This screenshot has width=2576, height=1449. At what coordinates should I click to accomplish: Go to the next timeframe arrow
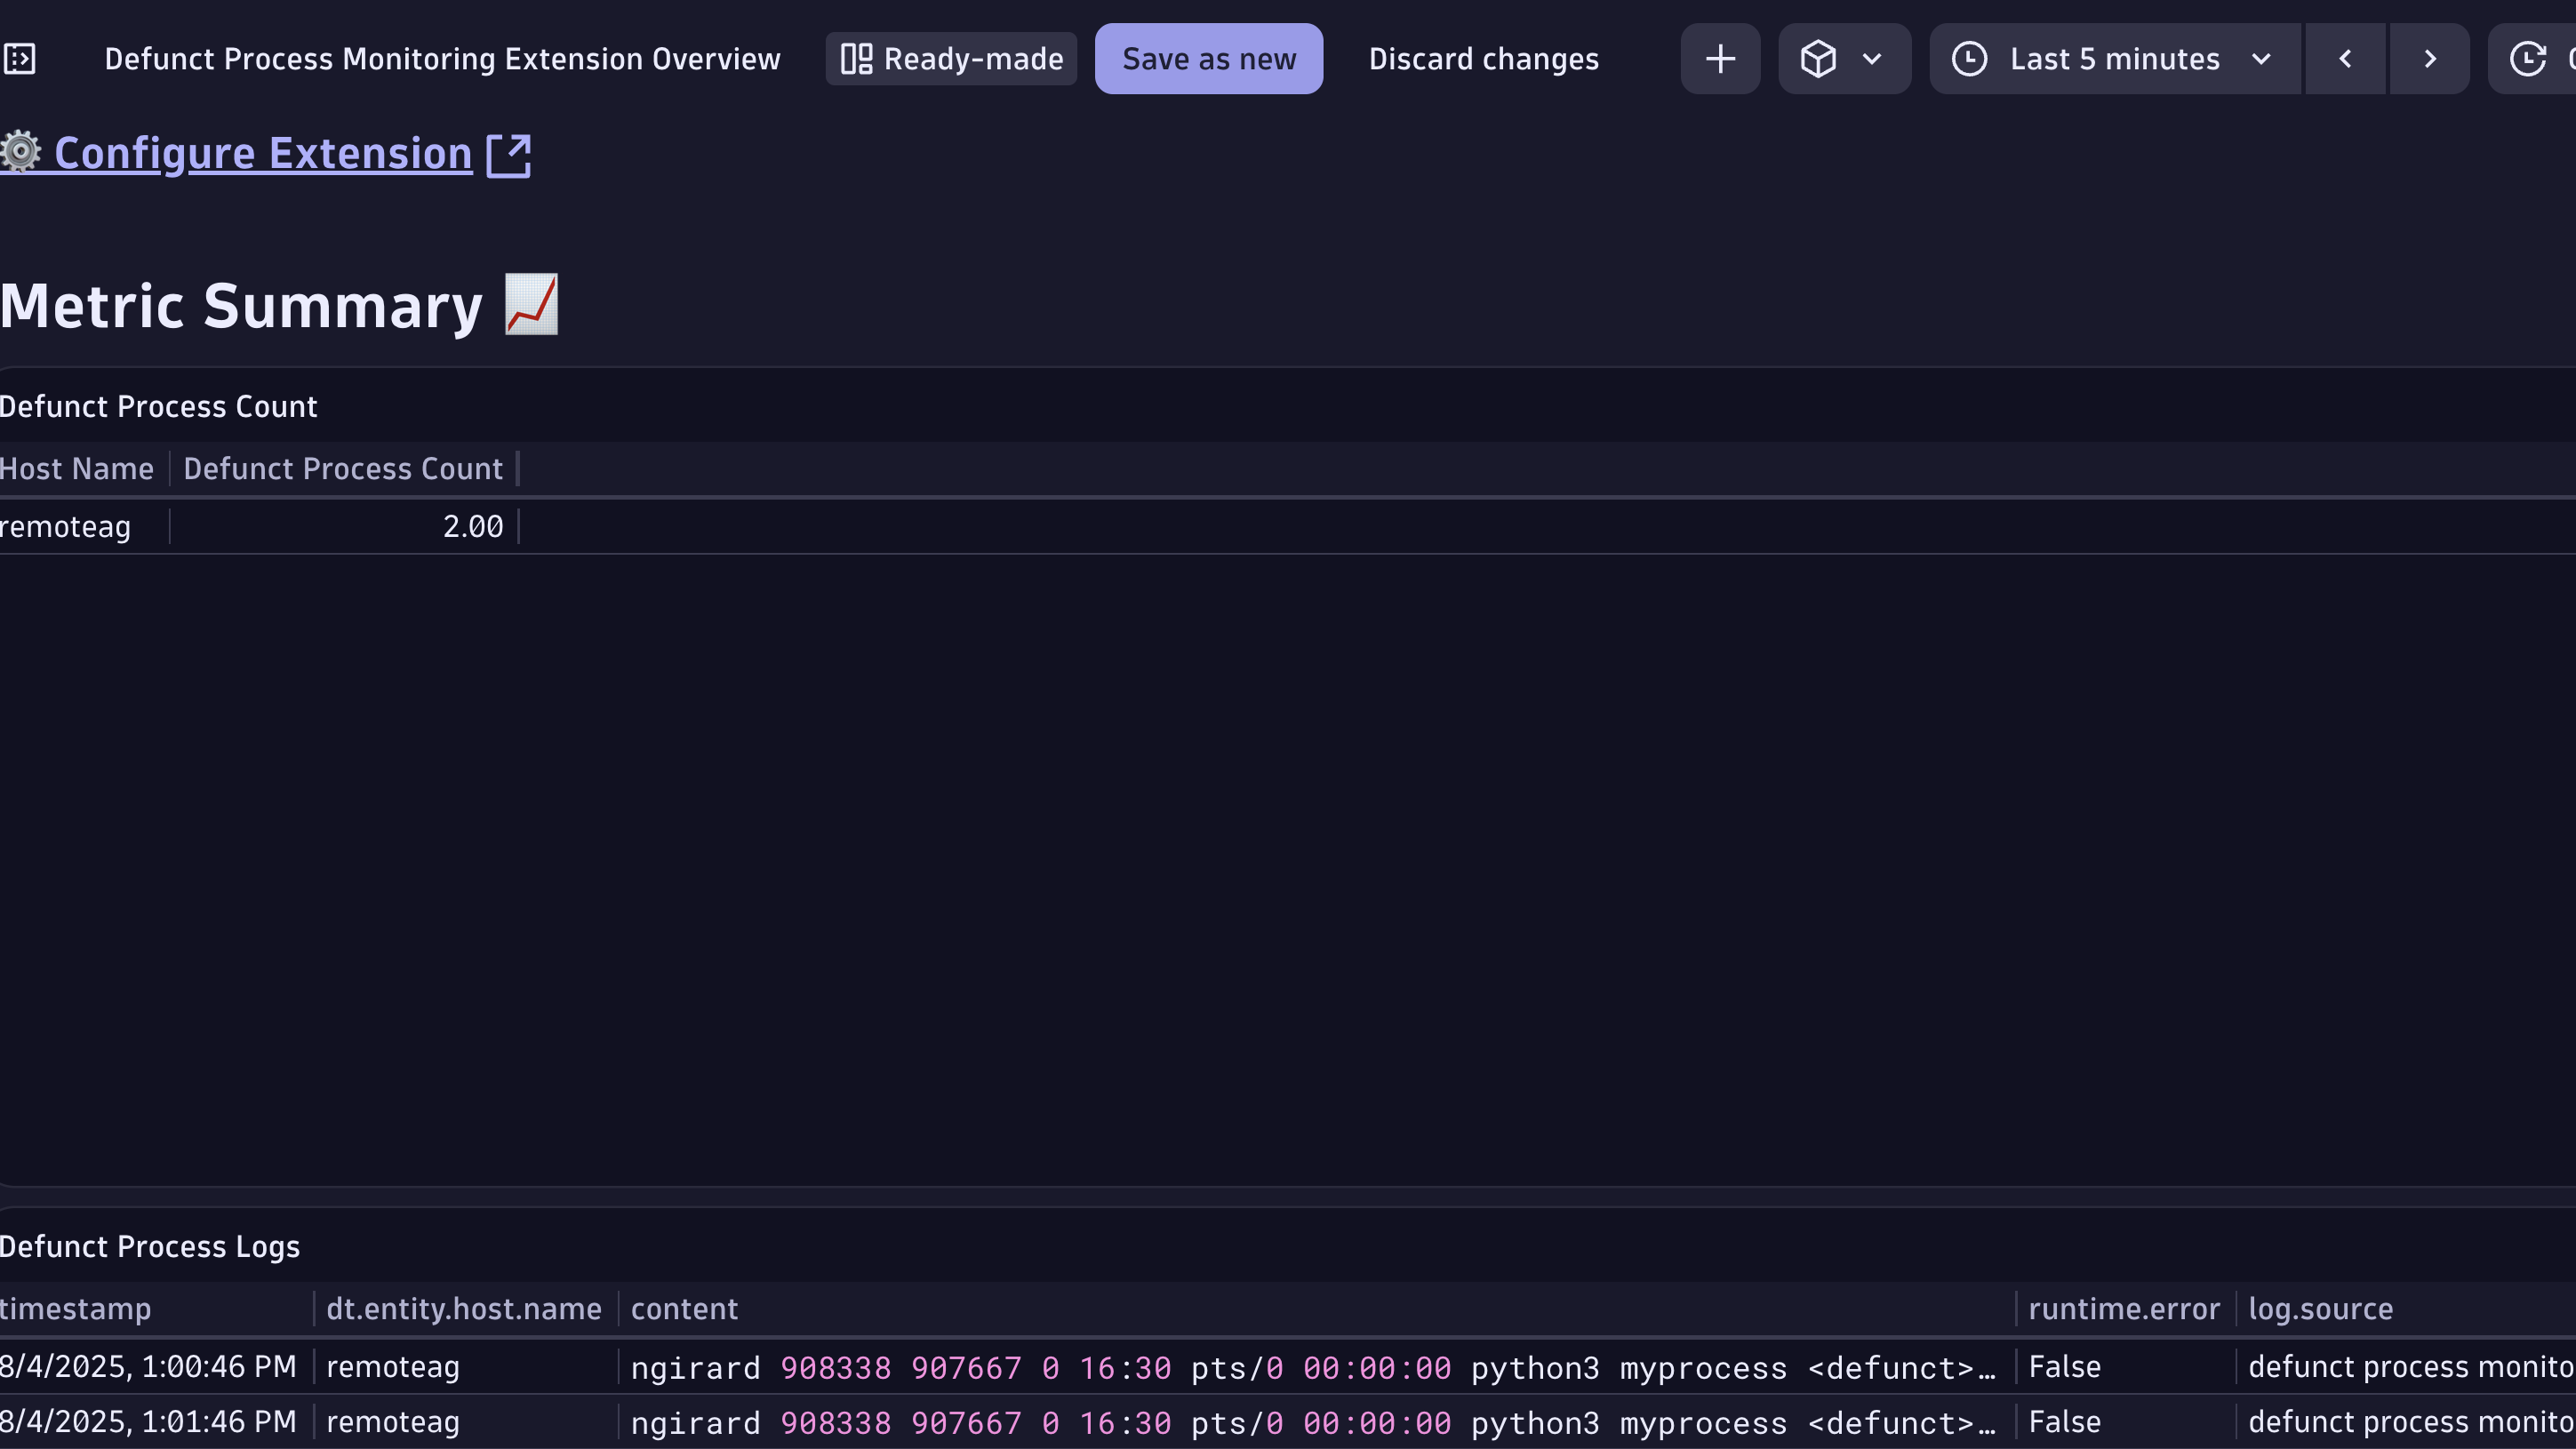tap(2430, 59)
